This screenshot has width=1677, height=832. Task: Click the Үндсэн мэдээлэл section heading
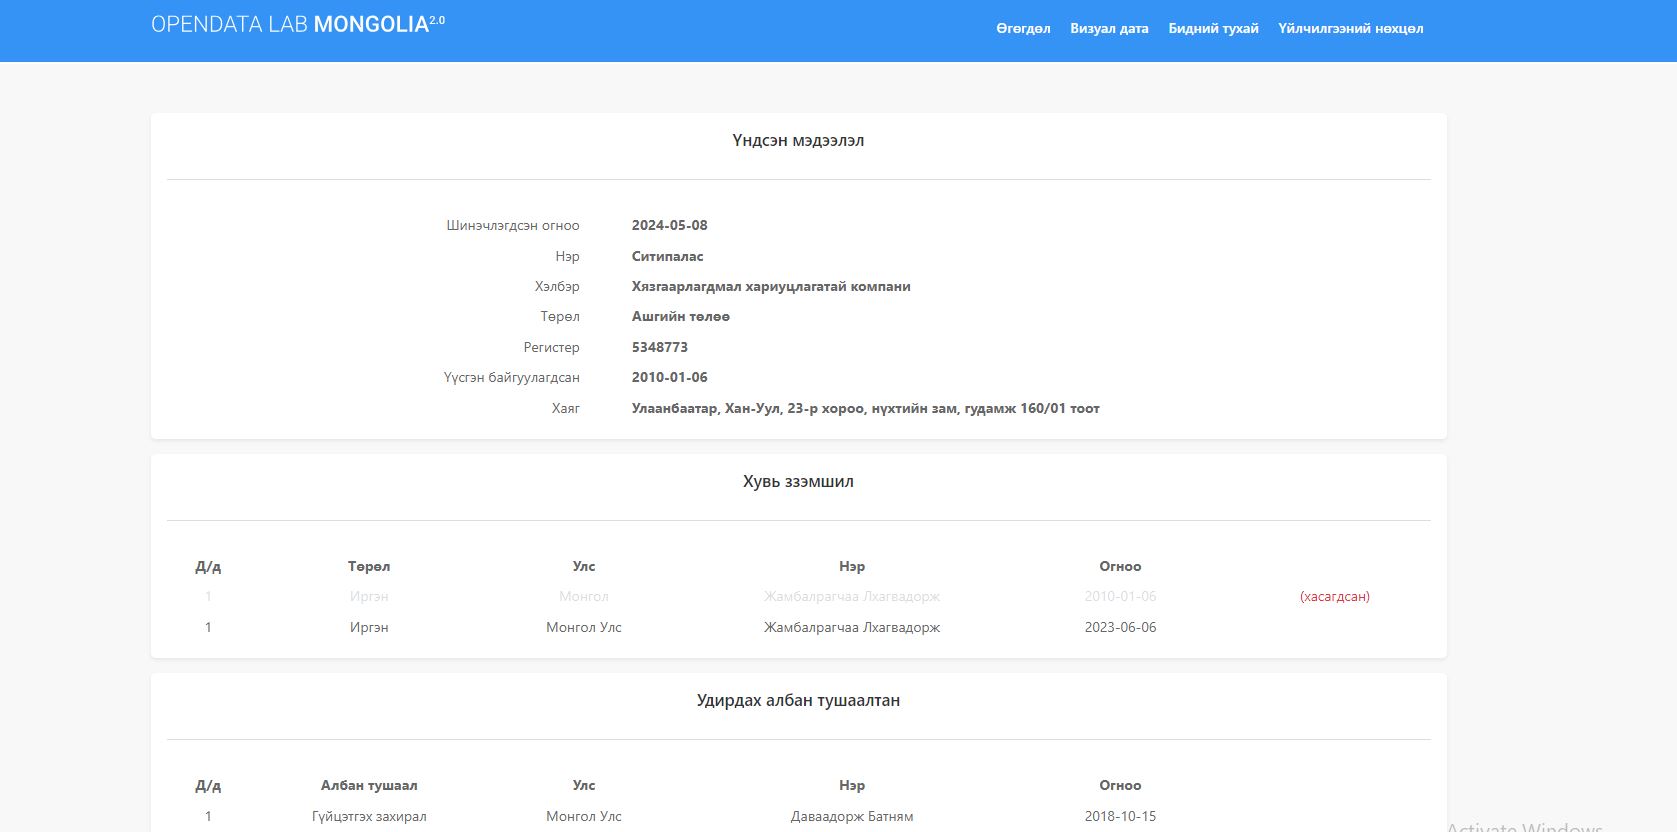pos(798,141)
